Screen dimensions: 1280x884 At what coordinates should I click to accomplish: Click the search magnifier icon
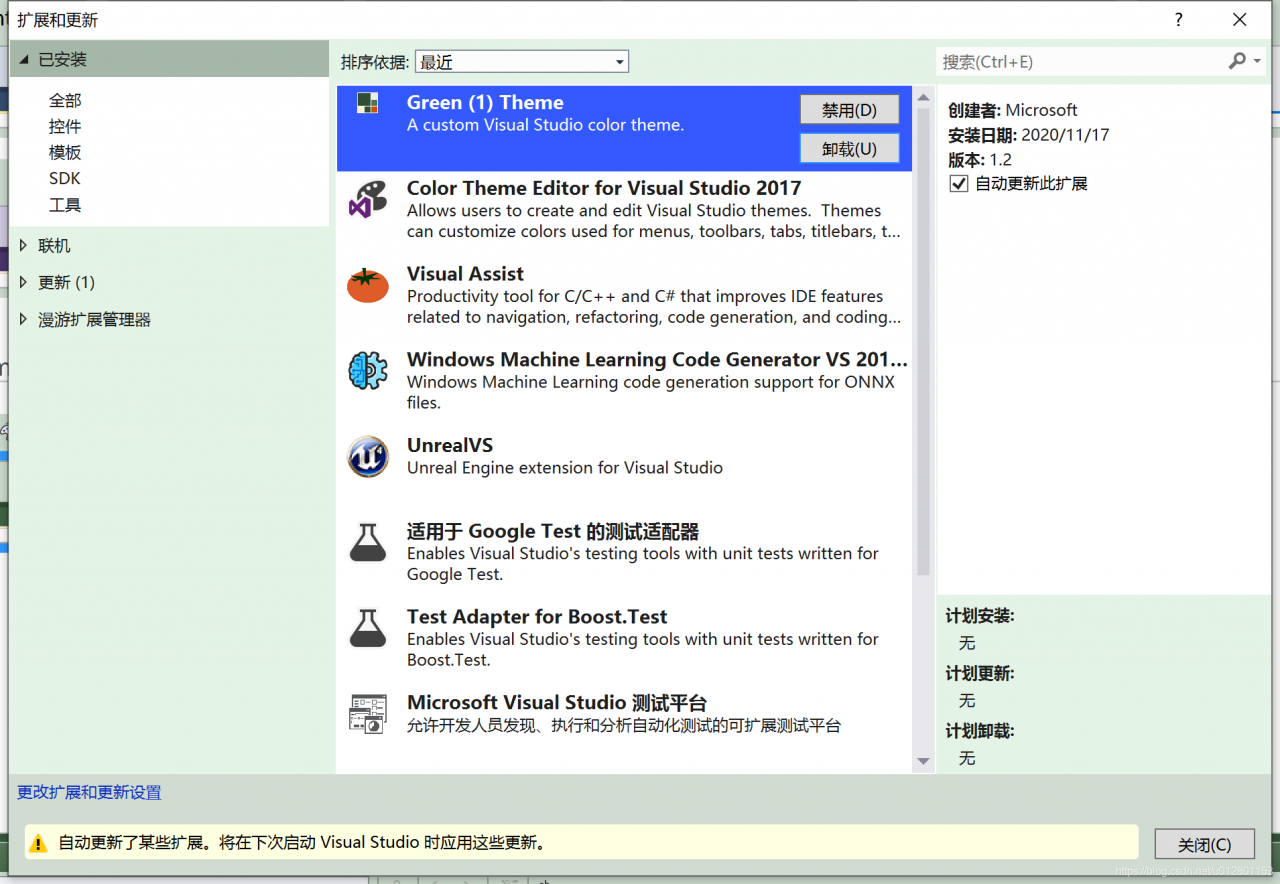pos(1238,61)
